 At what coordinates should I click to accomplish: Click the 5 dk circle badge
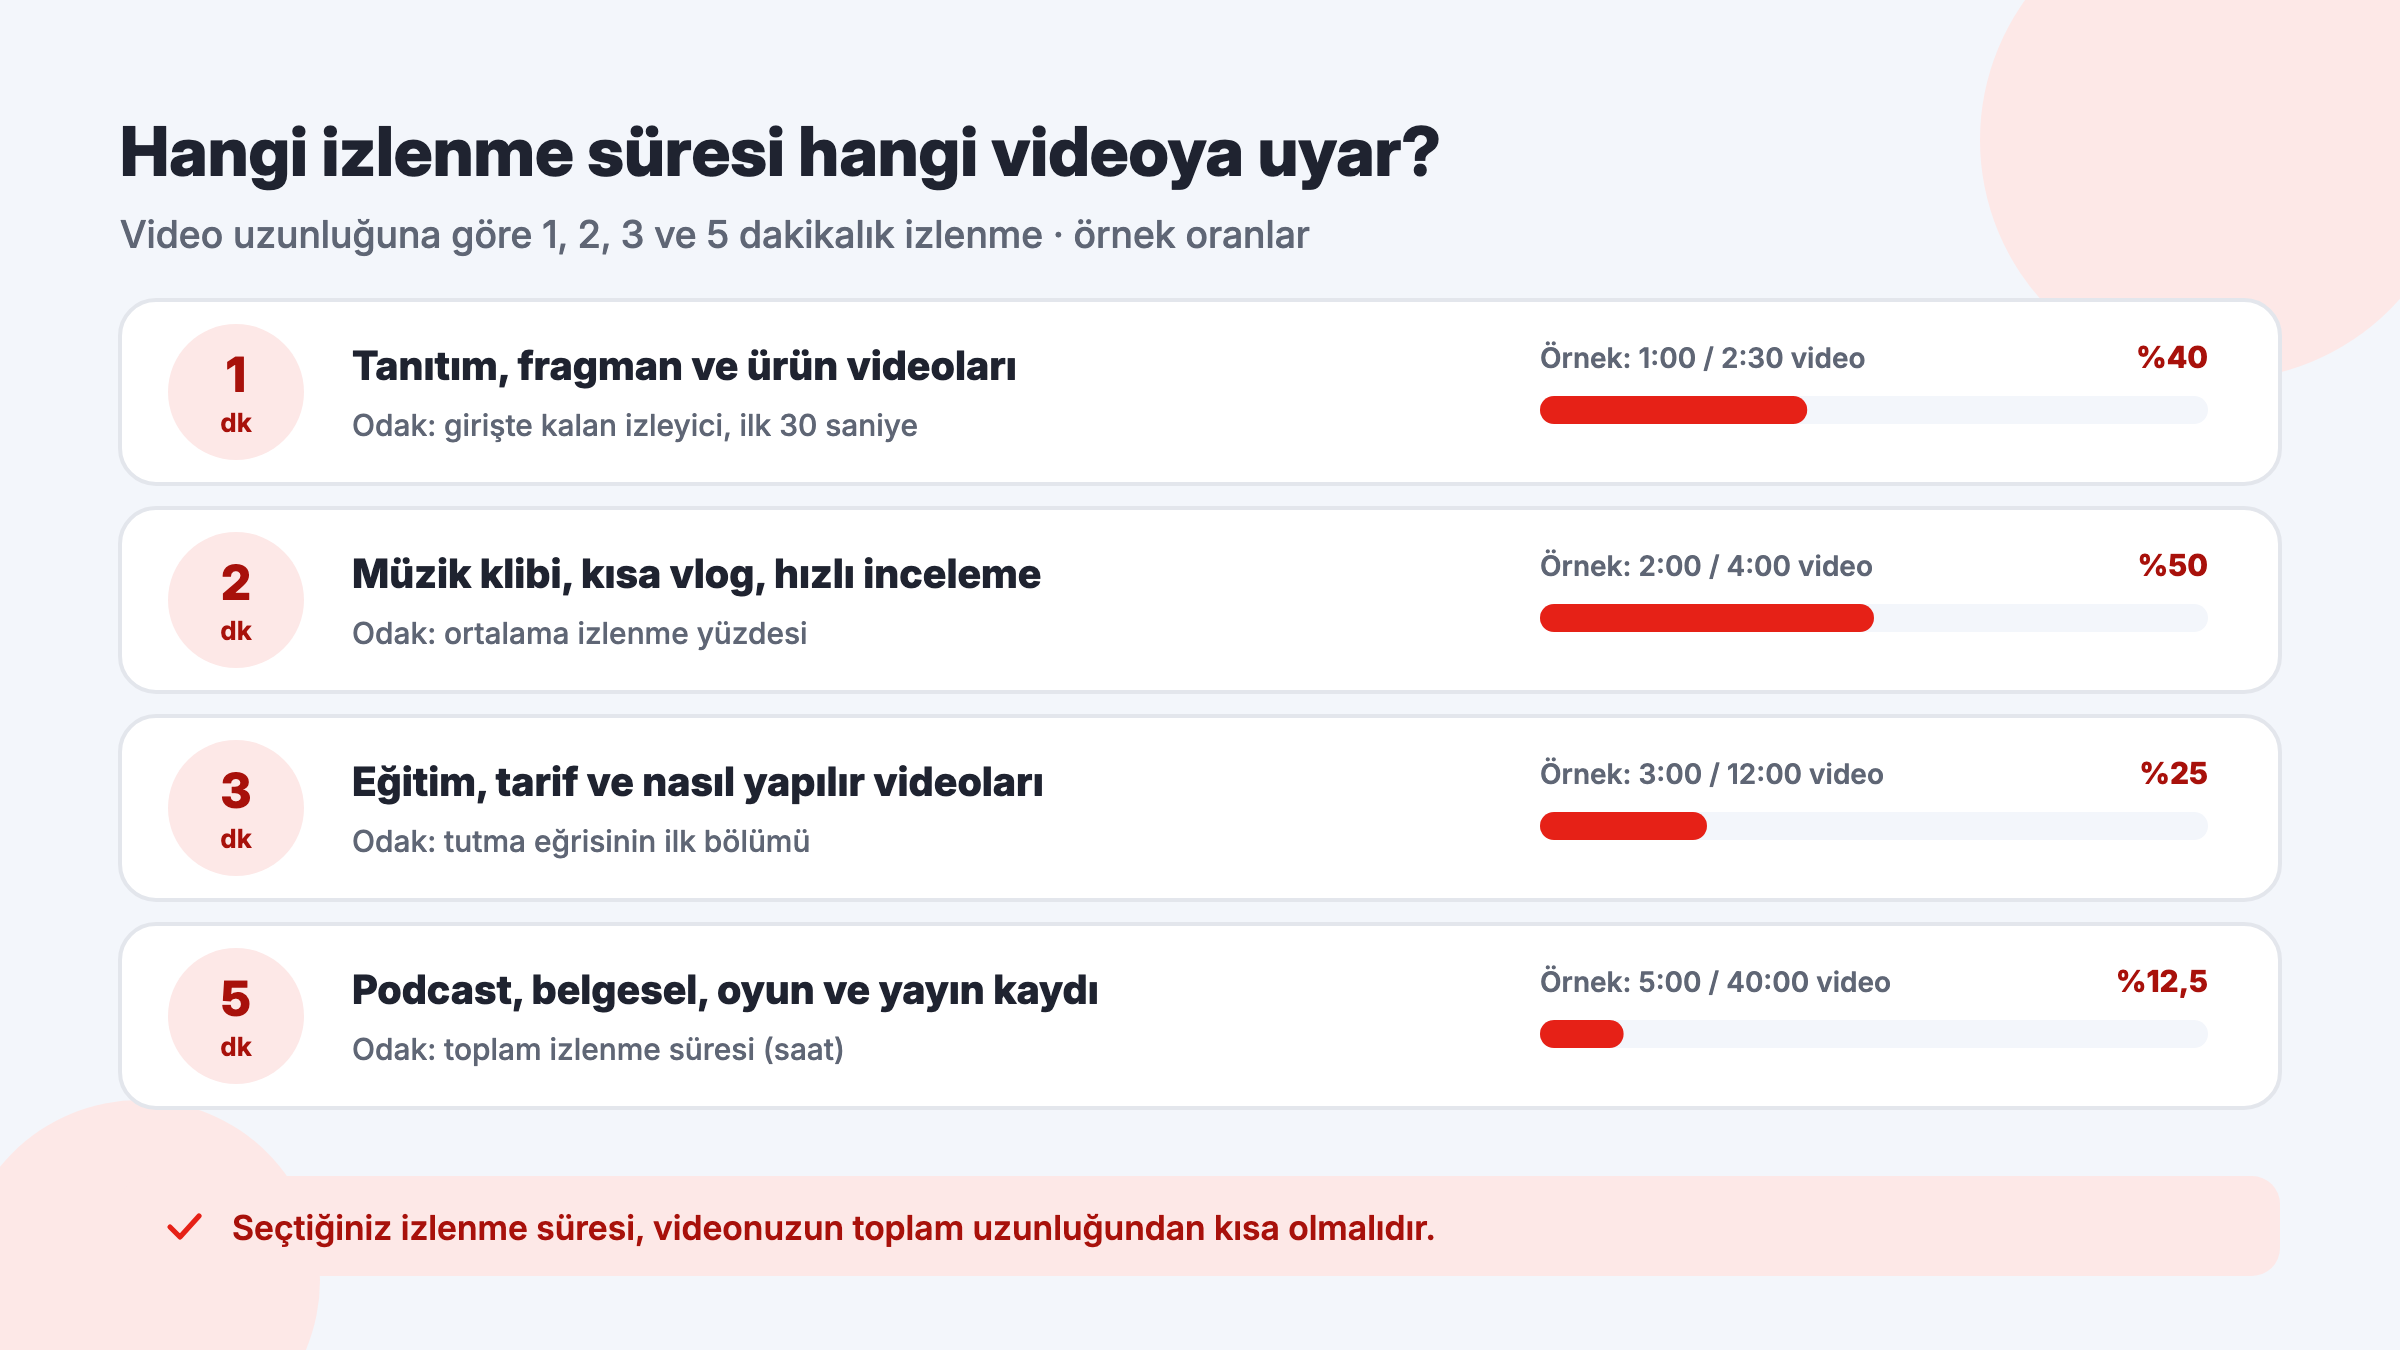pyautogui.click(x=236, y=1016)
